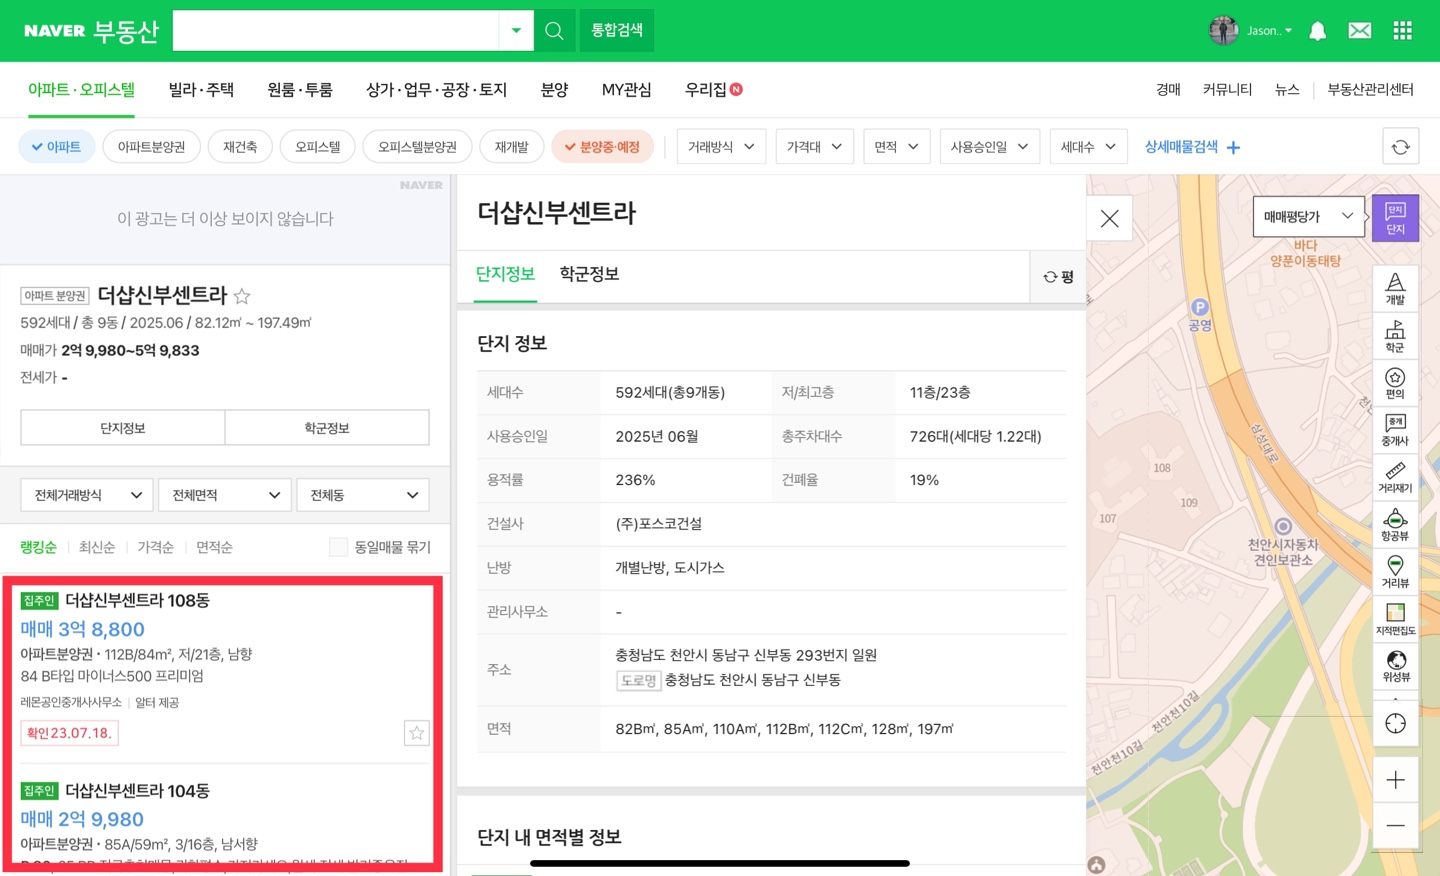Click the 공영 parking marker on map
Image resolution: width=1440 pixels, height=876 pixels.
1200,308
